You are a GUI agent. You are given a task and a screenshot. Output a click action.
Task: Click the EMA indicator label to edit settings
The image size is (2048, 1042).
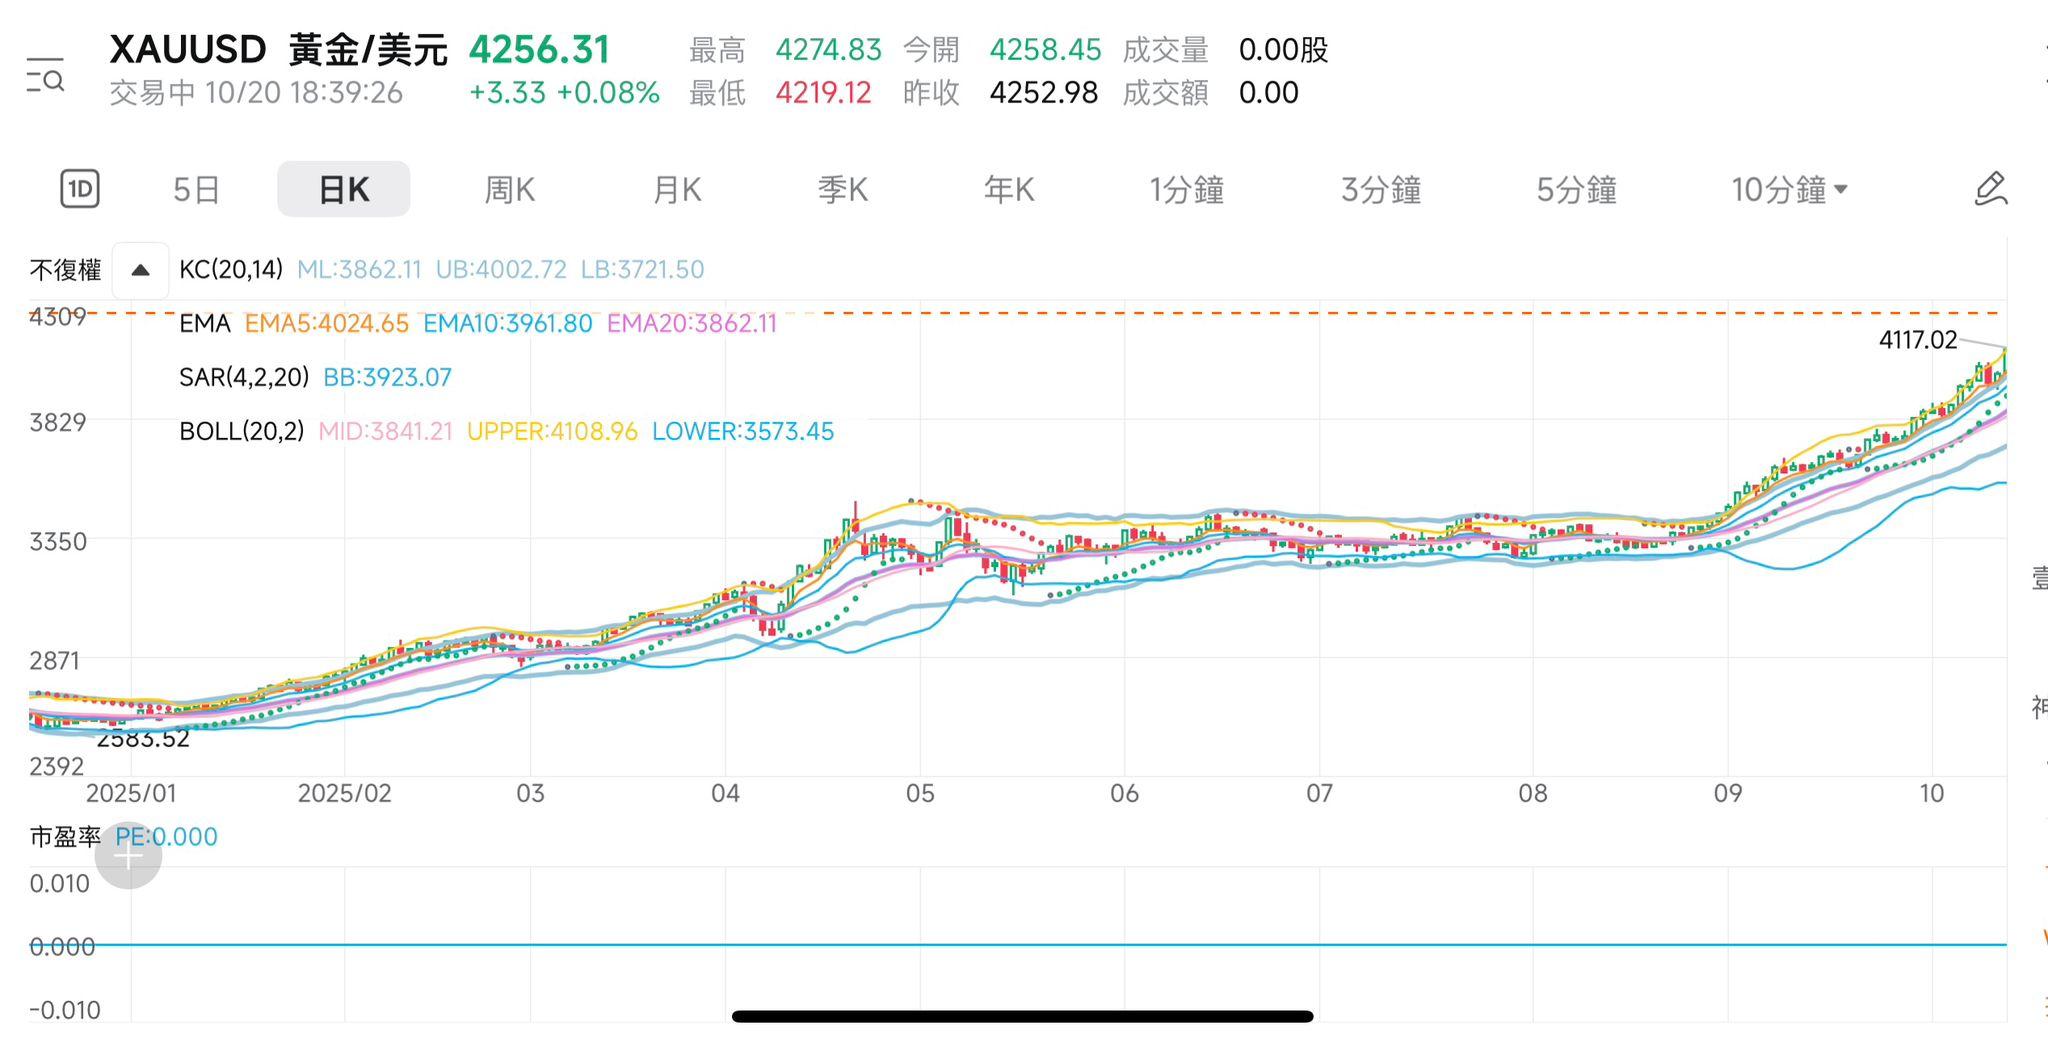coord(203,323)
